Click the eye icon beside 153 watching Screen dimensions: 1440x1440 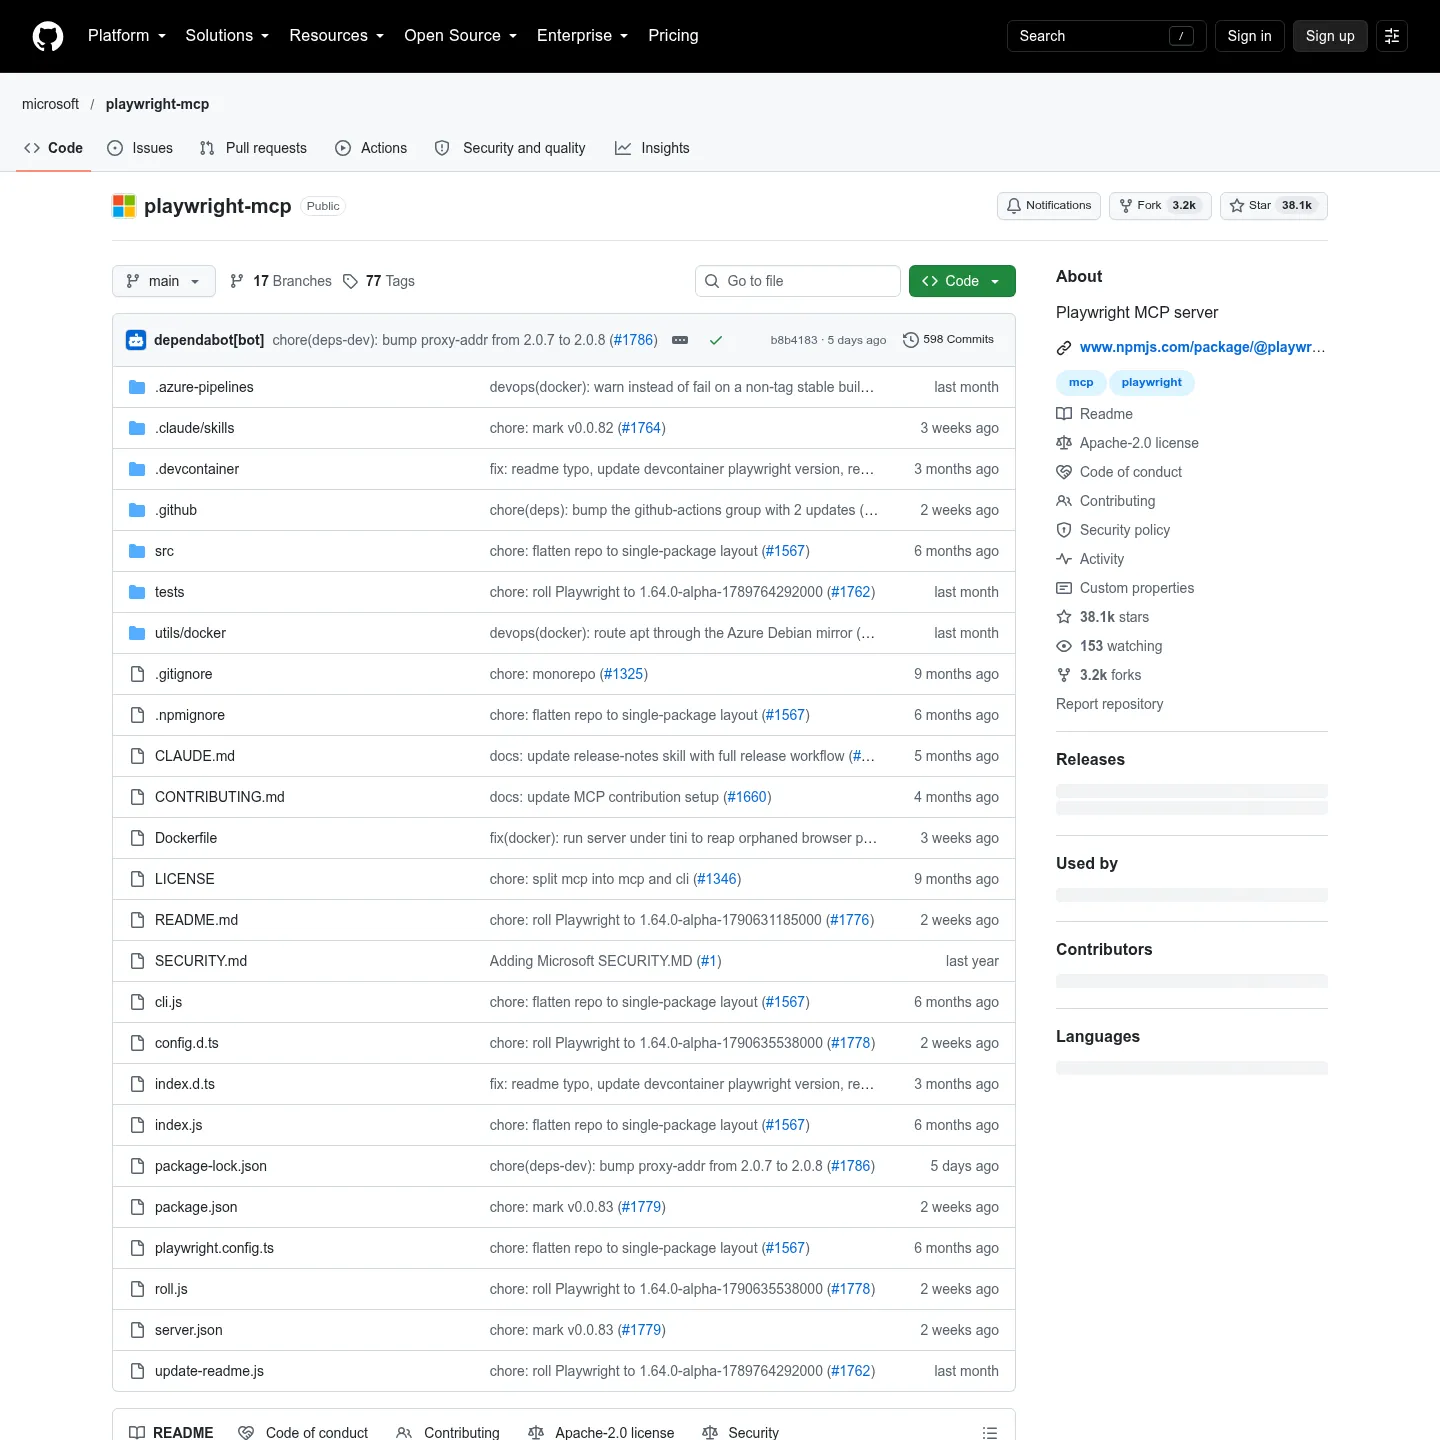click(x=1064, y=646)
